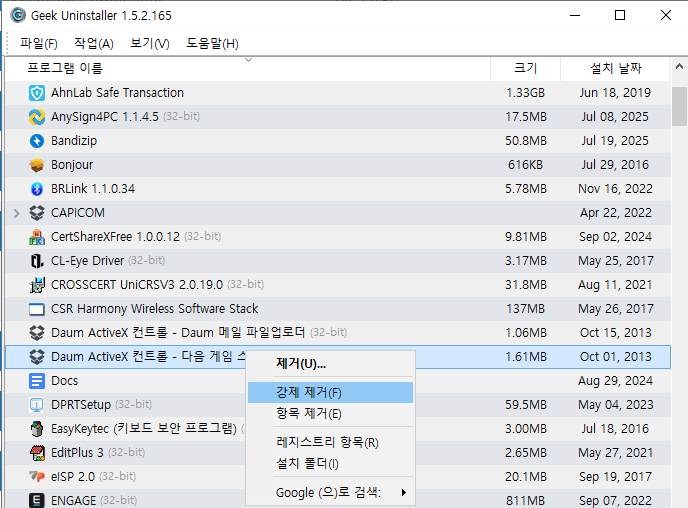
Task: Click the EditPlus 3 icon
Action: pos(37,453)
